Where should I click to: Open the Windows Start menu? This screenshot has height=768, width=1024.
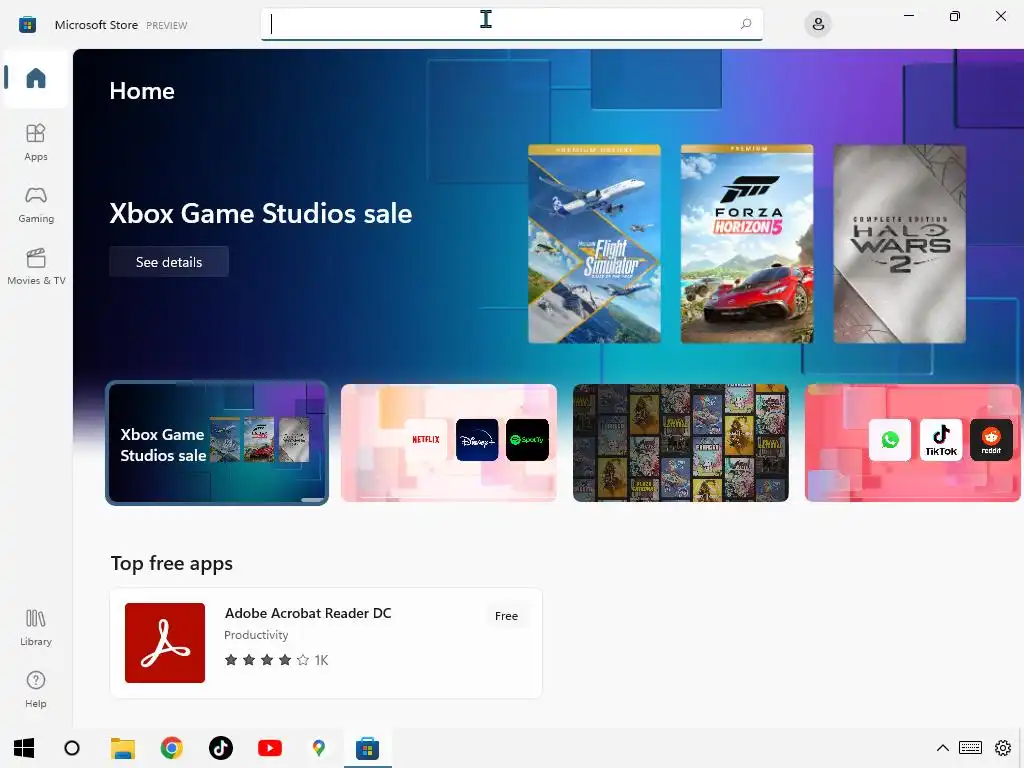pos(24,748)
